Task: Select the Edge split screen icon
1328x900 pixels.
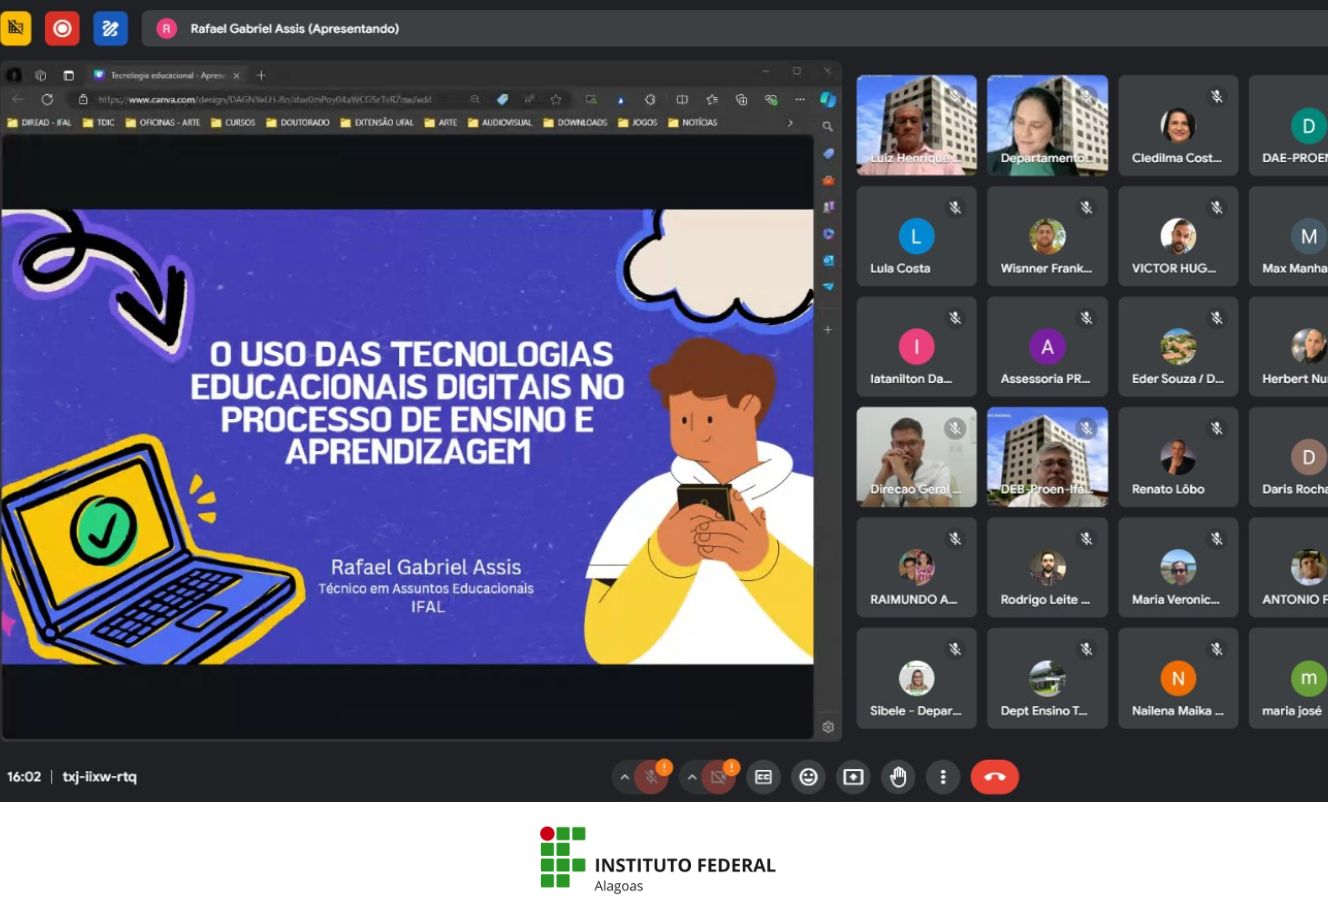Action: 681,100
